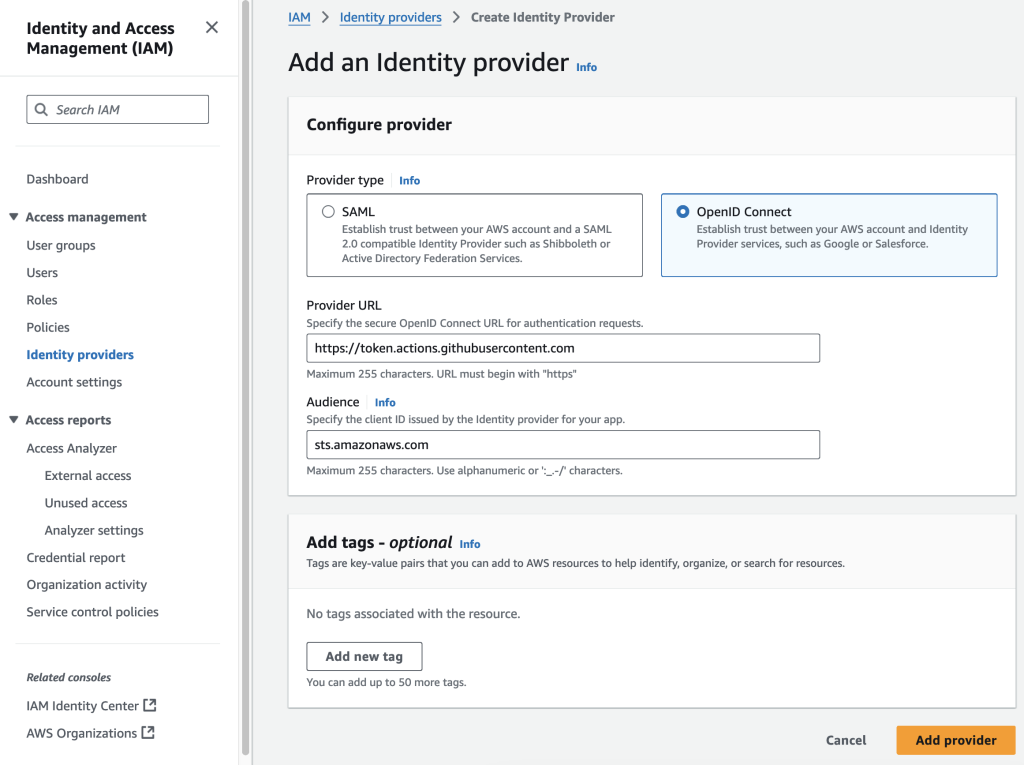Add a new tag

364,656
